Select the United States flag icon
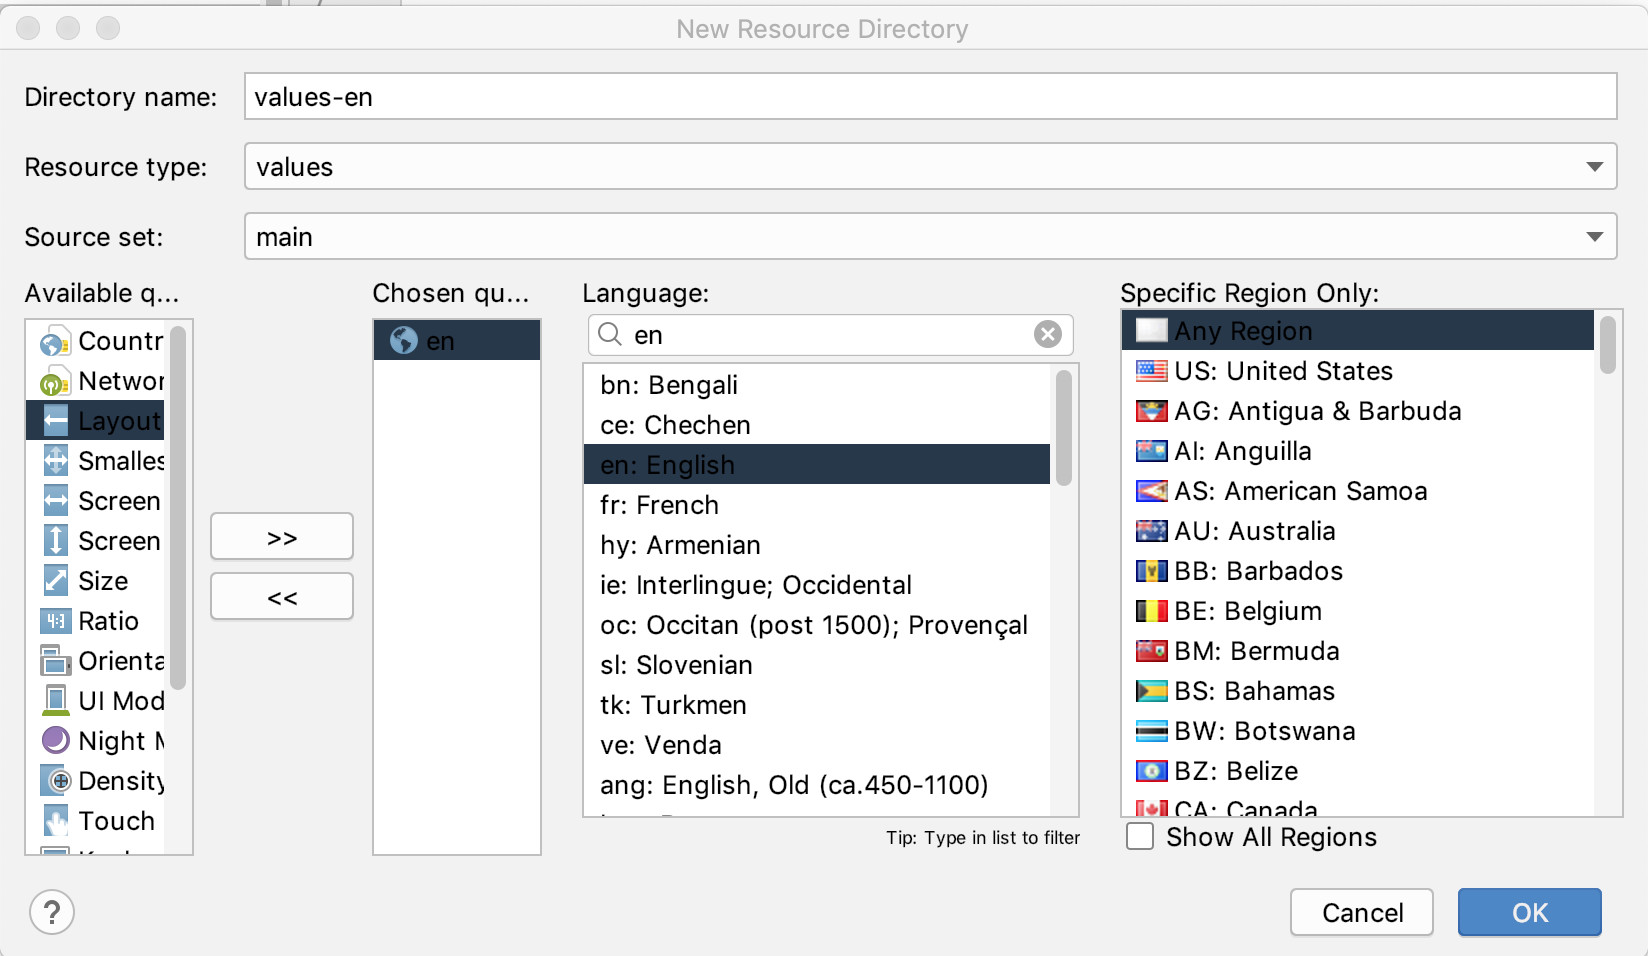This screenshot has height=956, width=1648. point(1152,371)
